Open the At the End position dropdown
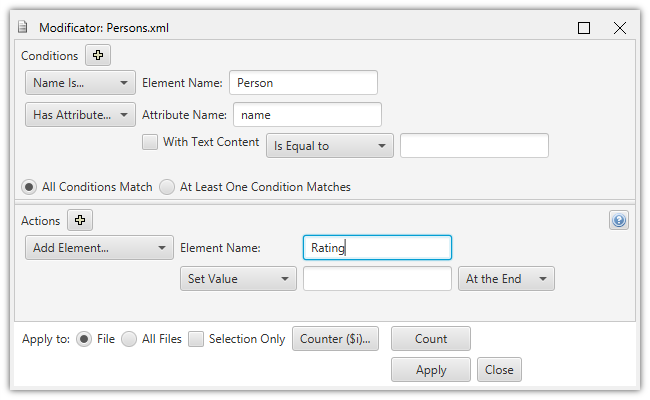 pos(506,279)
